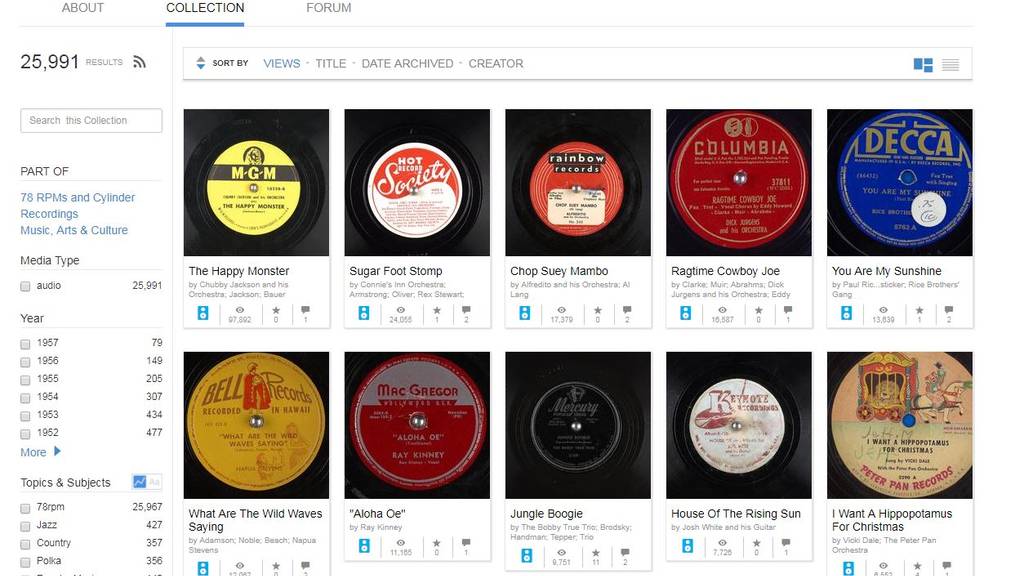Switch to the FORUM tab
The width and height of the screenshot is (1024, 576).
coord(328,7)
